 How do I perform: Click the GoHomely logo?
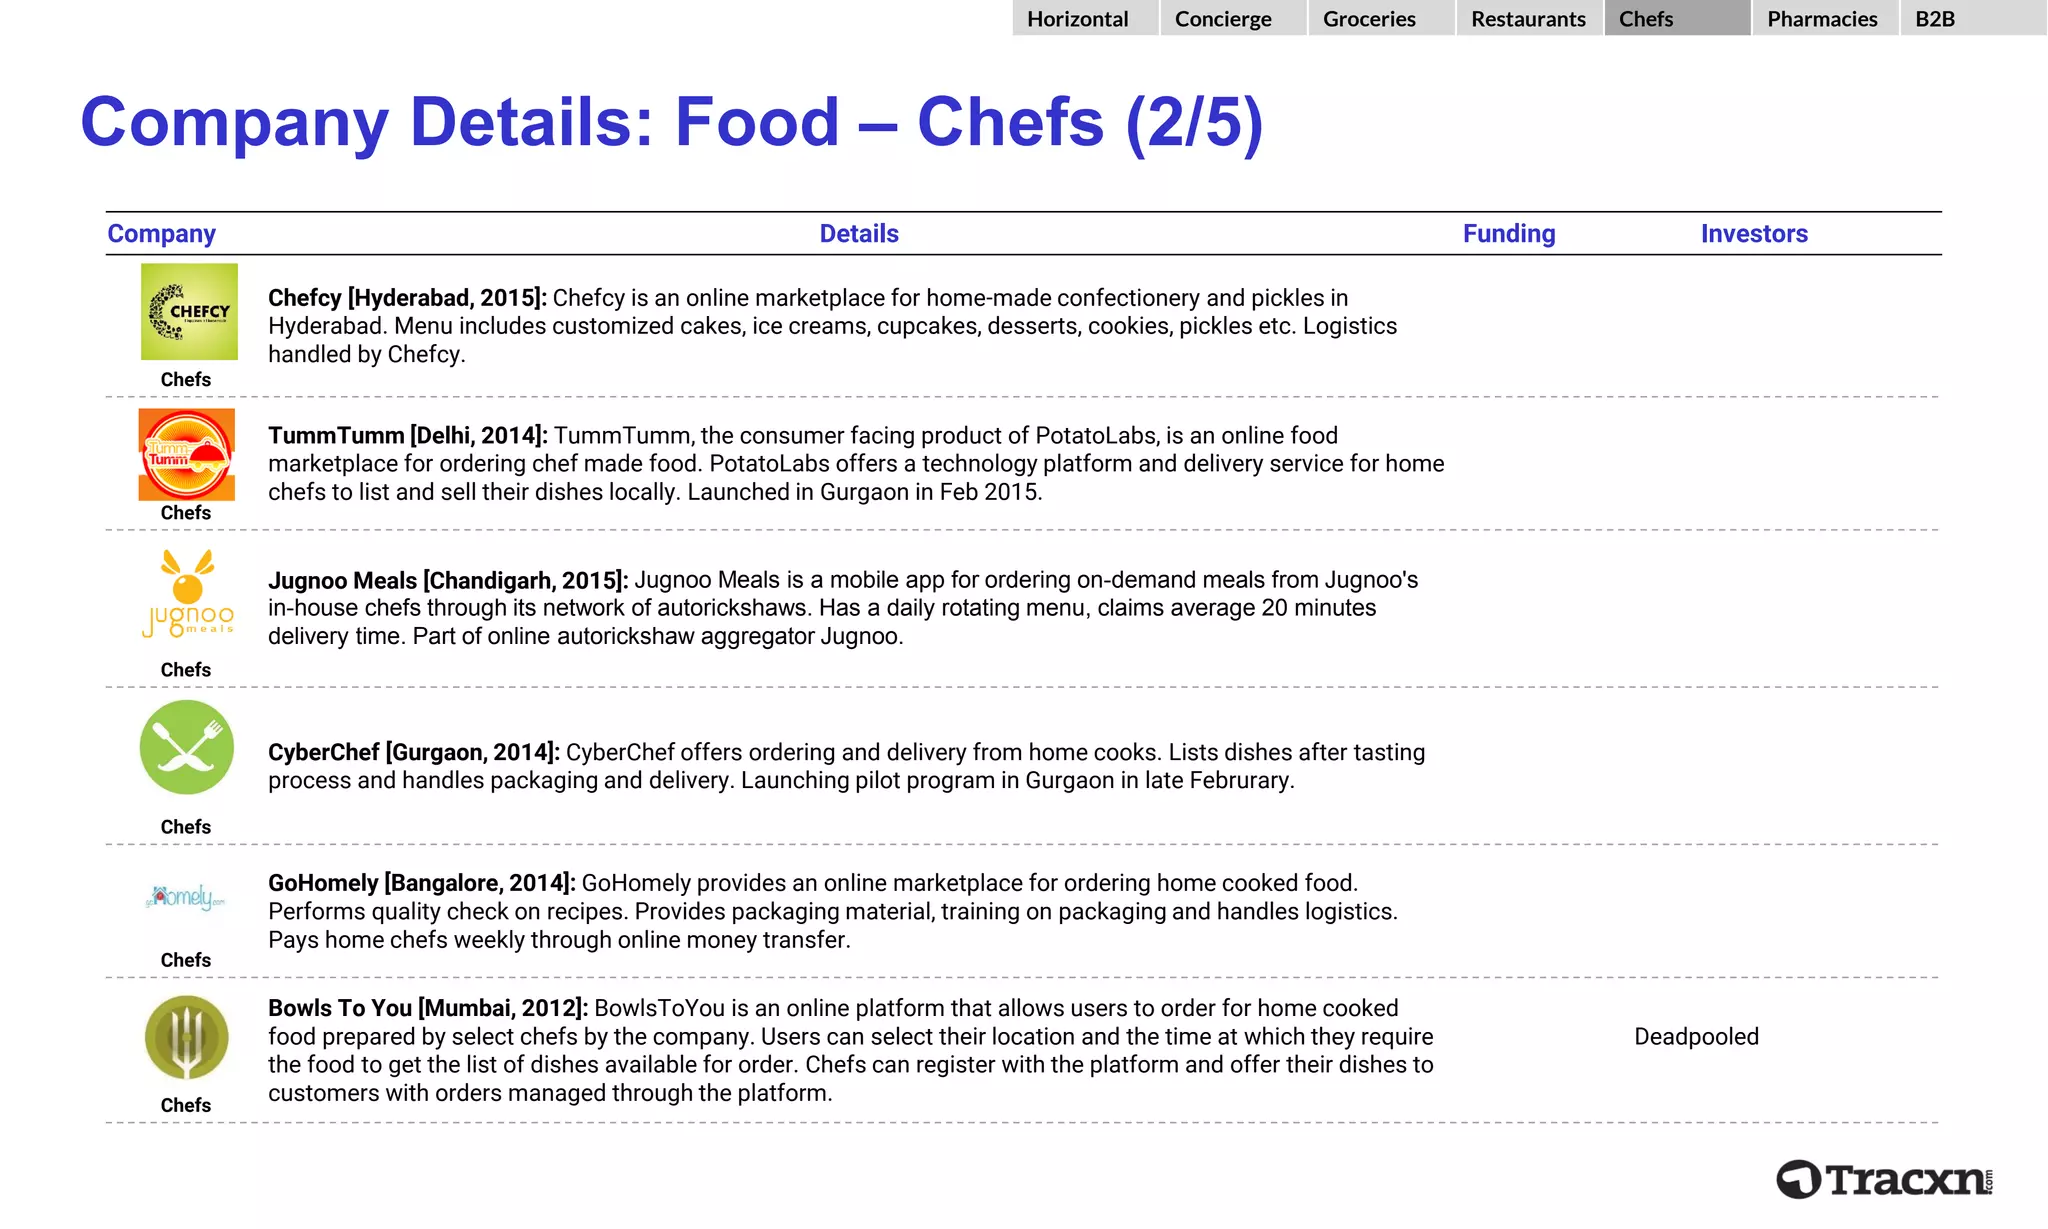coord(186,896)
